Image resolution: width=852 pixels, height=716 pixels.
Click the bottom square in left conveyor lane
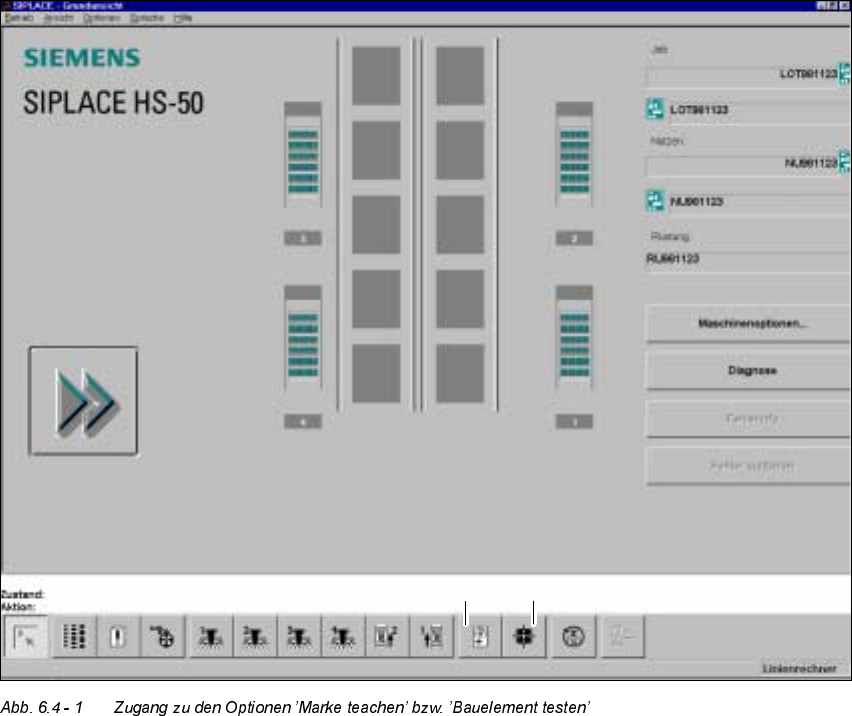[376, 373]
